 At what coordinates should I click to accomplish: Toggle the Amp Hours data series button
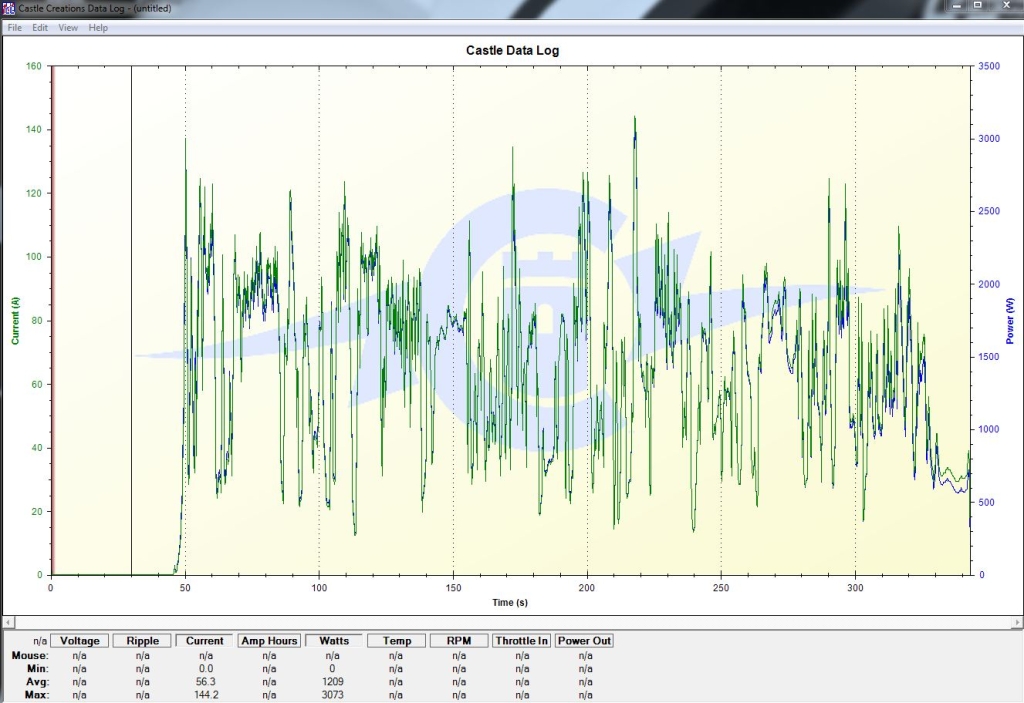[x=269, y=641]
